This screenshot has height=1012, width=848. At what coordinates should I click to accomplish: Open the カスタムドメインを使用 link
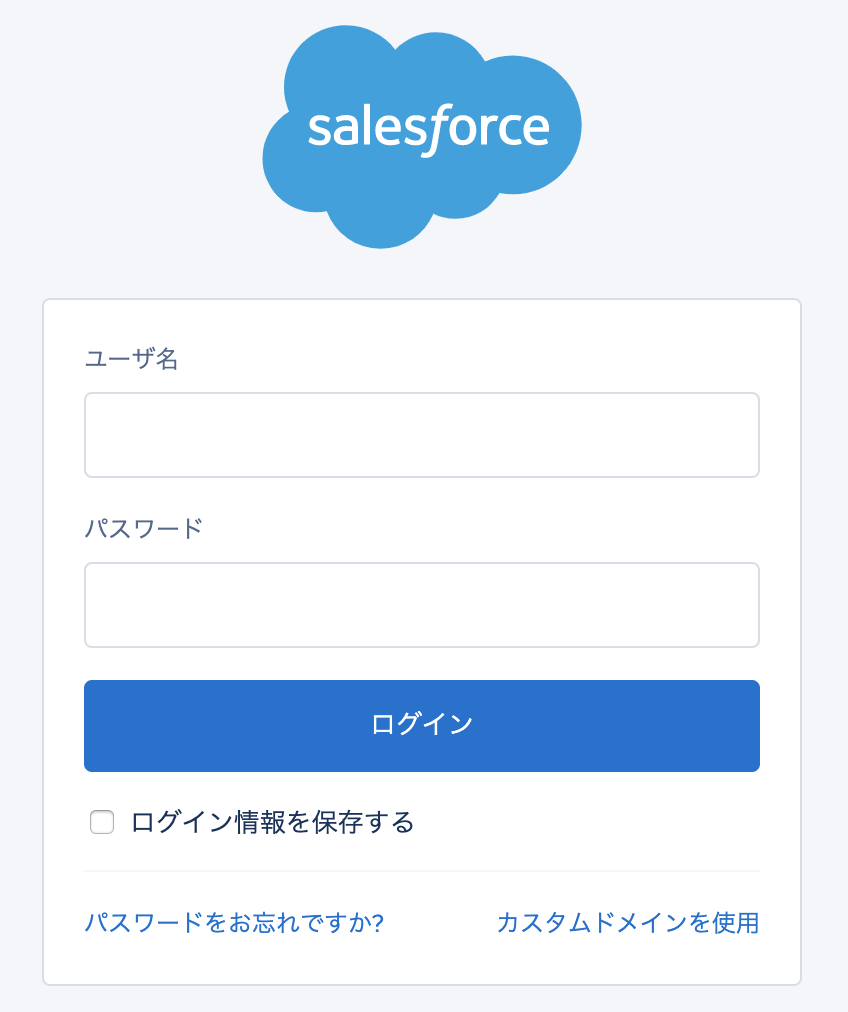coord(628,923)
